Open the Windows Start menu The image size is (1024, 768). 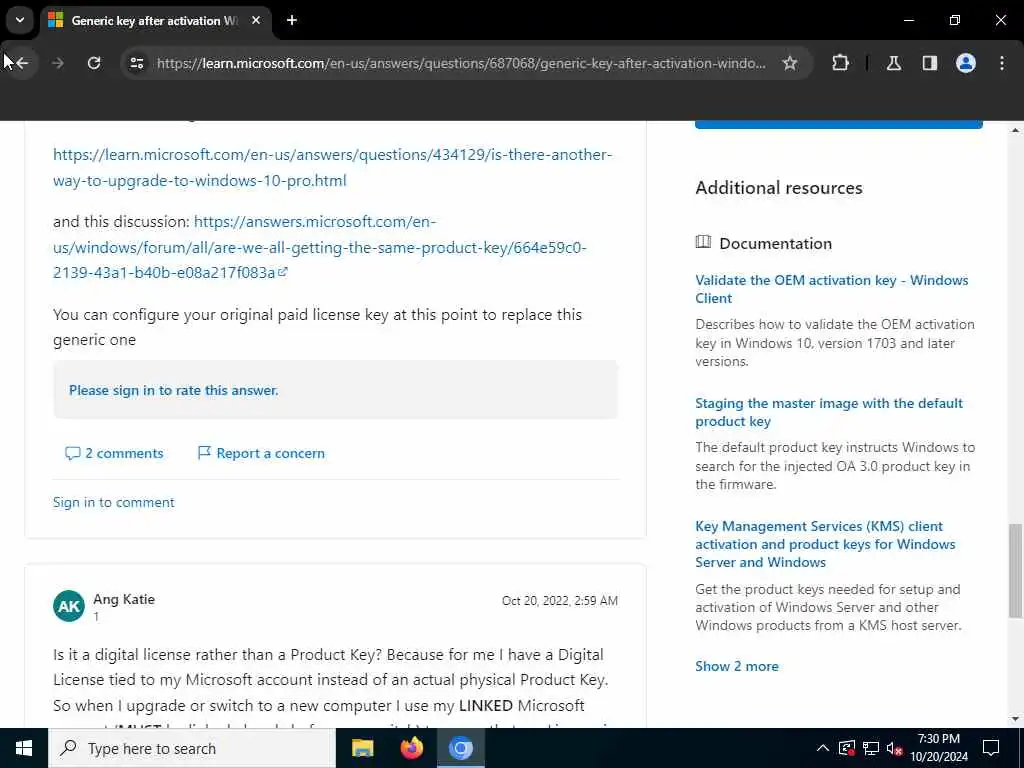24,748
